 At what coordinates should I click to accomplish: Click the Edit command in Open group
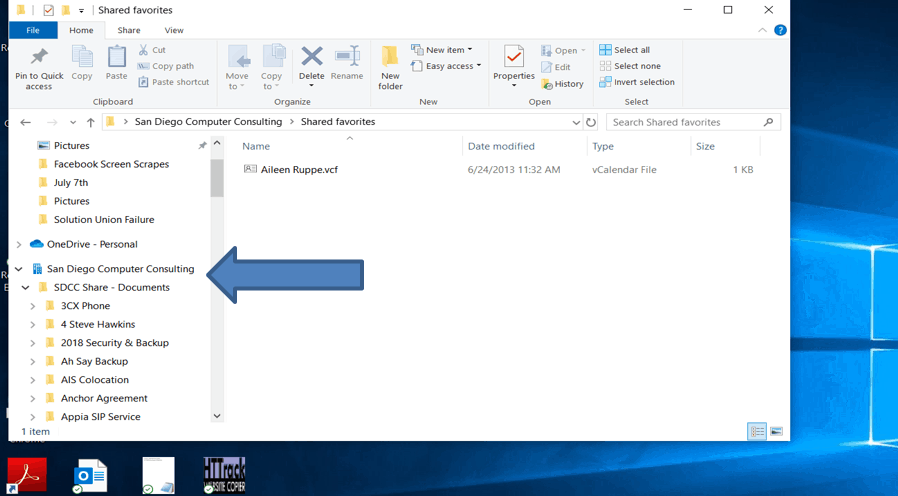pos(556,67)
